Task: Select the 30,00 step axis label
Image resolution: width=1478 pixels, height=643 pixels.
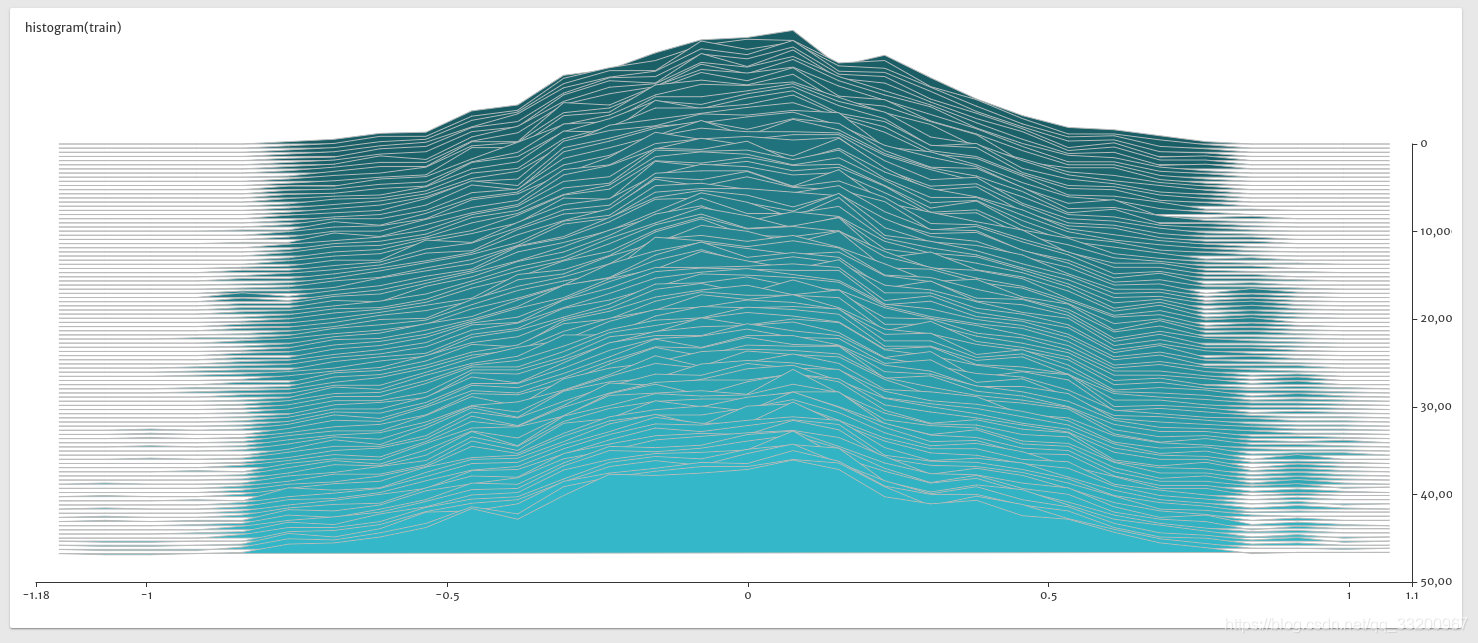Action: click(1435, 407)
